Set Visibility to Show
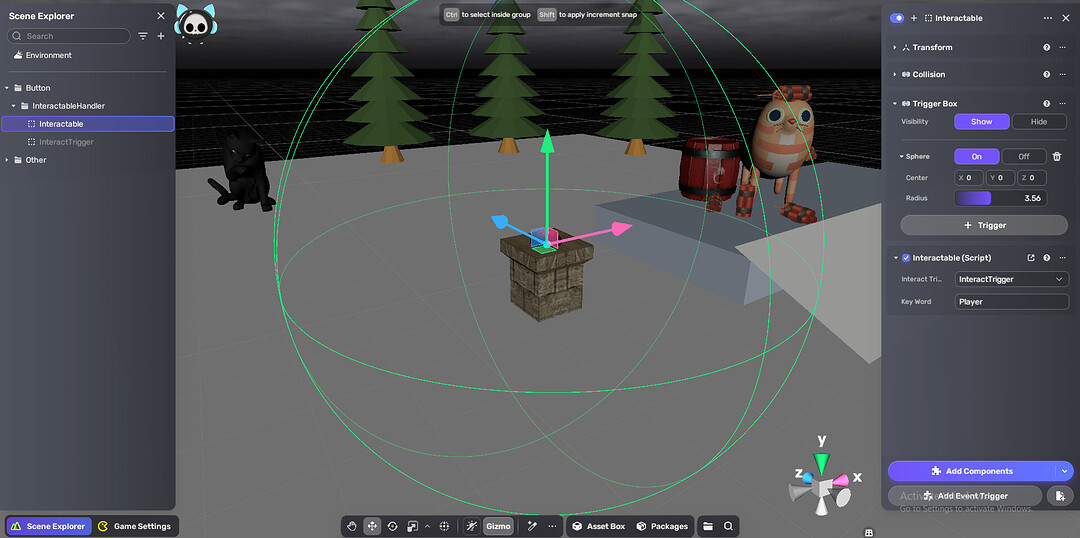 click(x=982, y=122)
